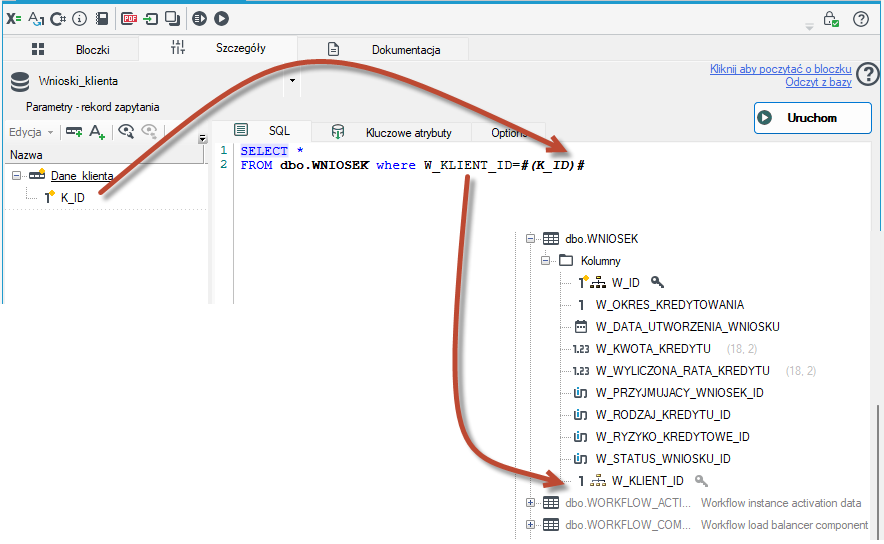Click the info circle toolbar icon
This screenshot has height=544, width=884.
pos(80,19)
